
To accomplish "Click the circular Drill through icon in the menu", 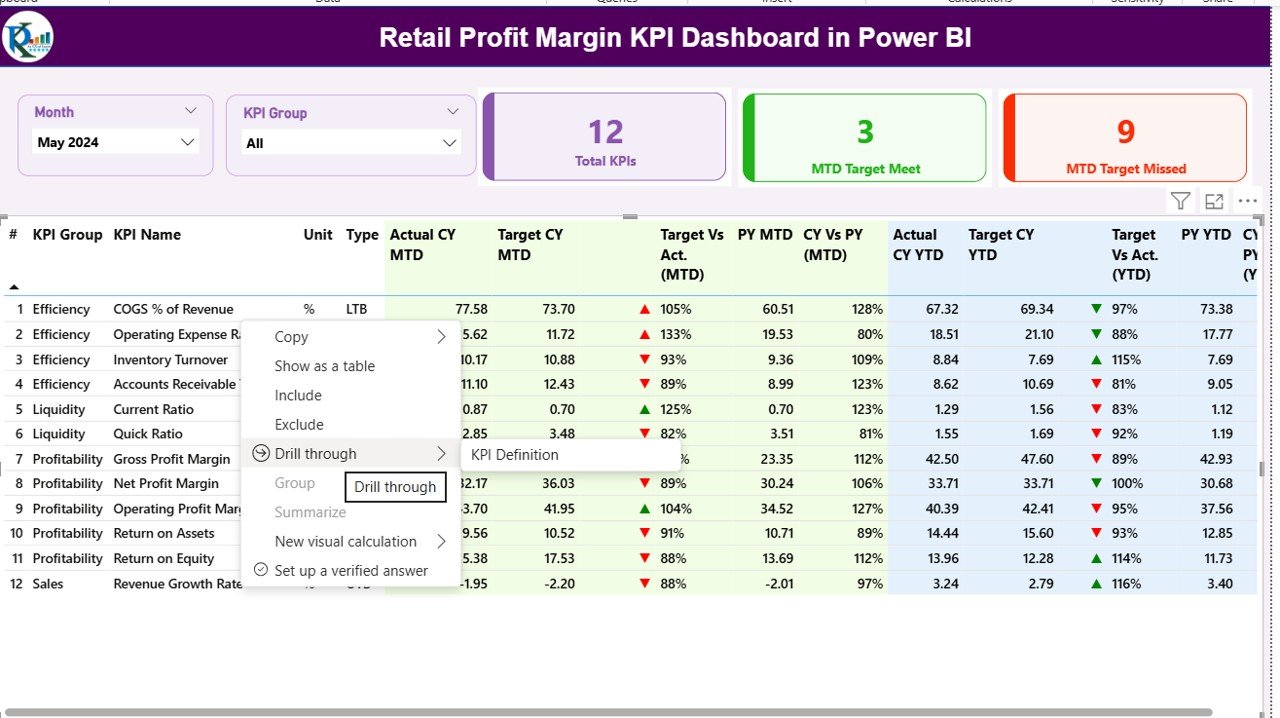I will point(261,453).
